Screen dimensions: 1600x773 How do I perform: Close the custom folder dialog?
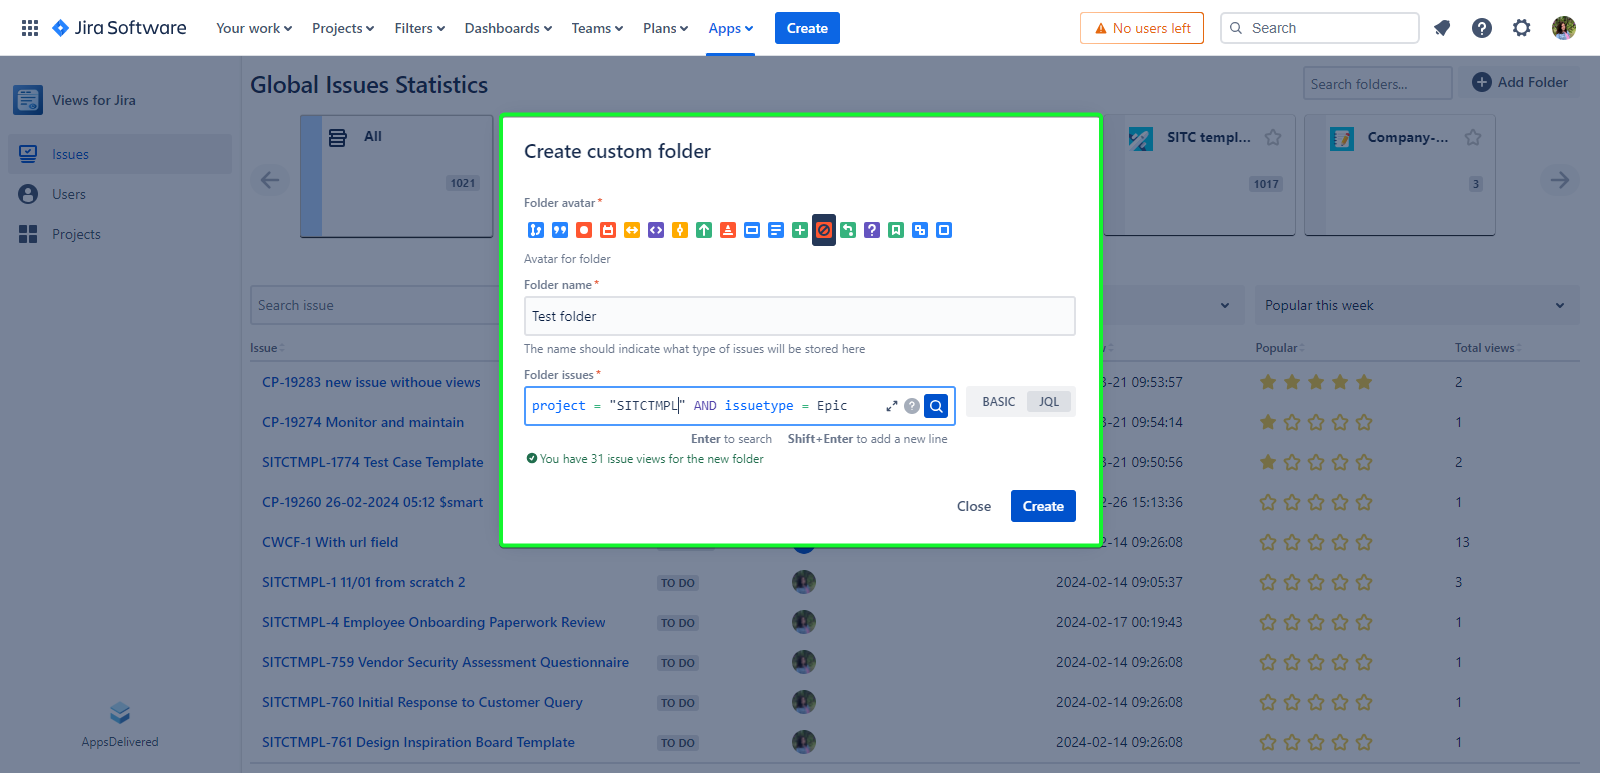[973, 506]
